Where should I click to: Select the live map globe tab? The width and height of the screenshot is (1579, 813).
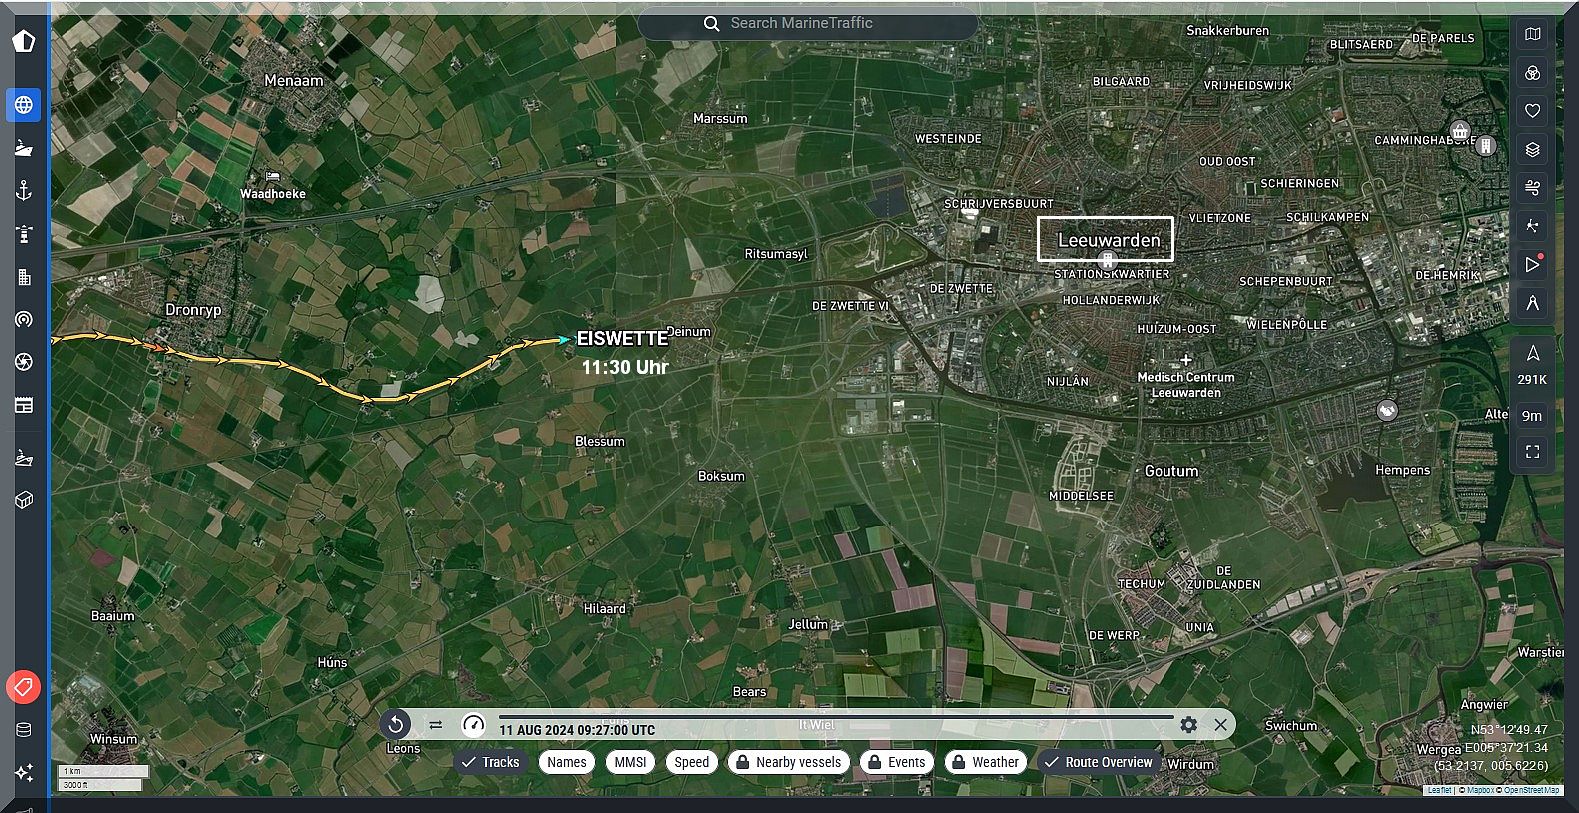[24, 105]
